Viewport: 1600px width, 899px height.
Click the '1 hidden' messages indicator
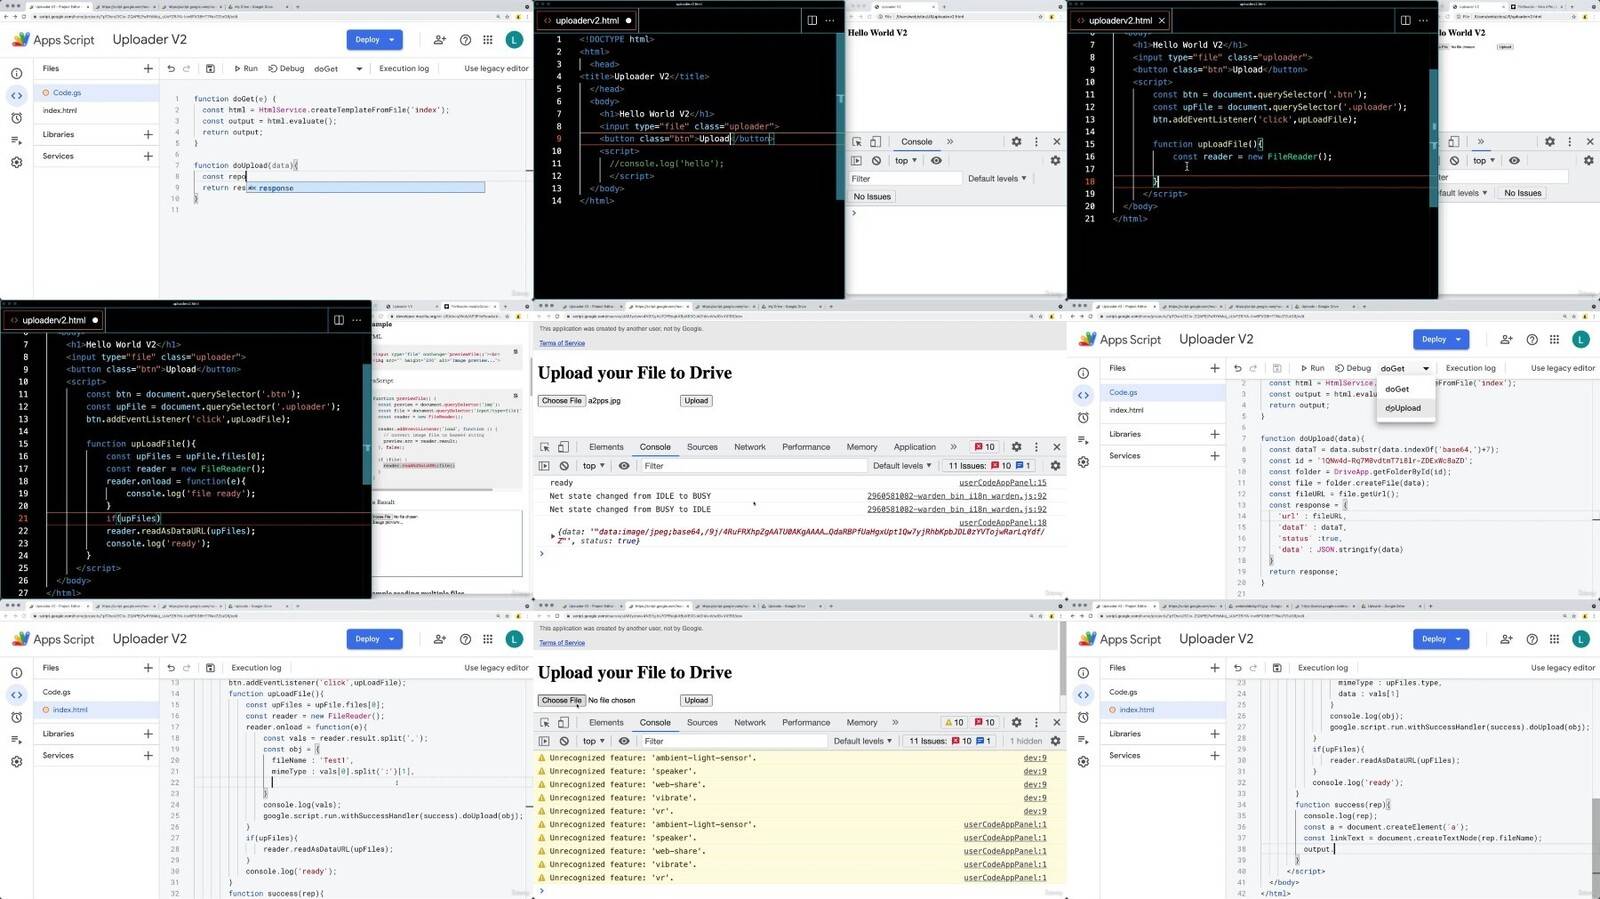1026,741
